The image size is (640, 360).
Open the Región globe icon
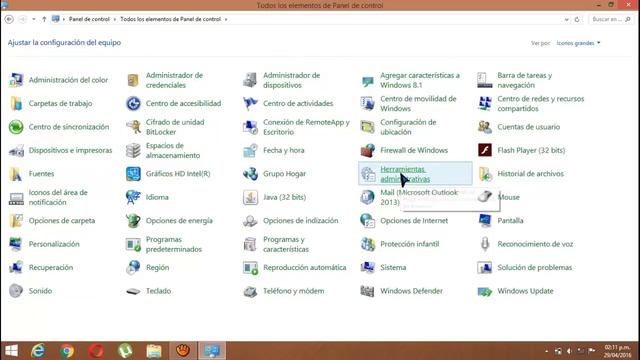click(x=133, y=267)
